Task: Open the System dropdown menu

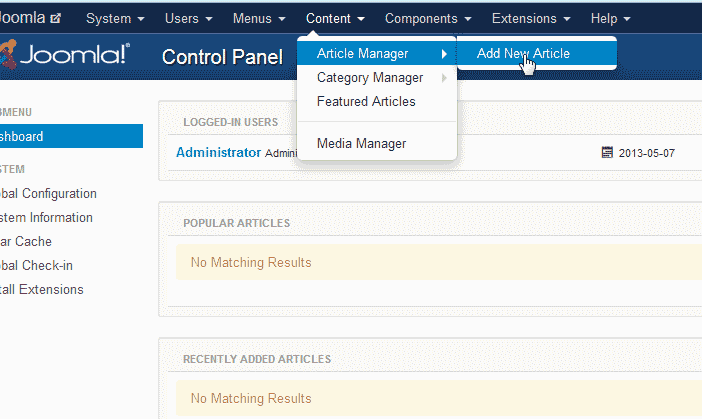Action: 115,19
